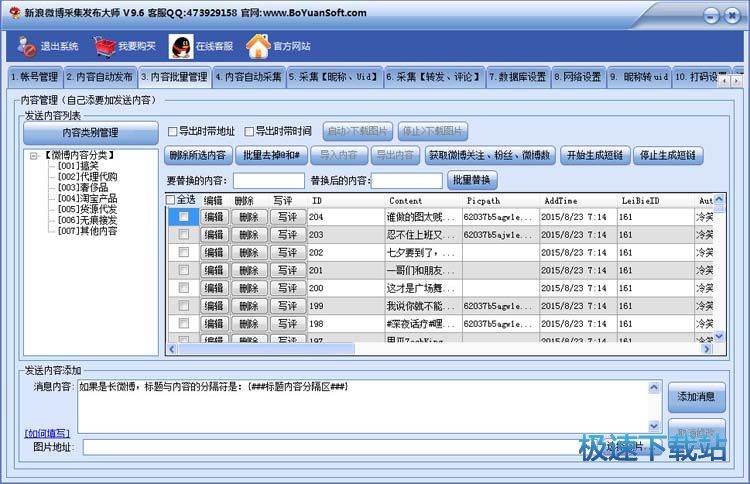Open the official website house icon
Viewport: 750px width, 484px height.
click(x=258, y=46)
